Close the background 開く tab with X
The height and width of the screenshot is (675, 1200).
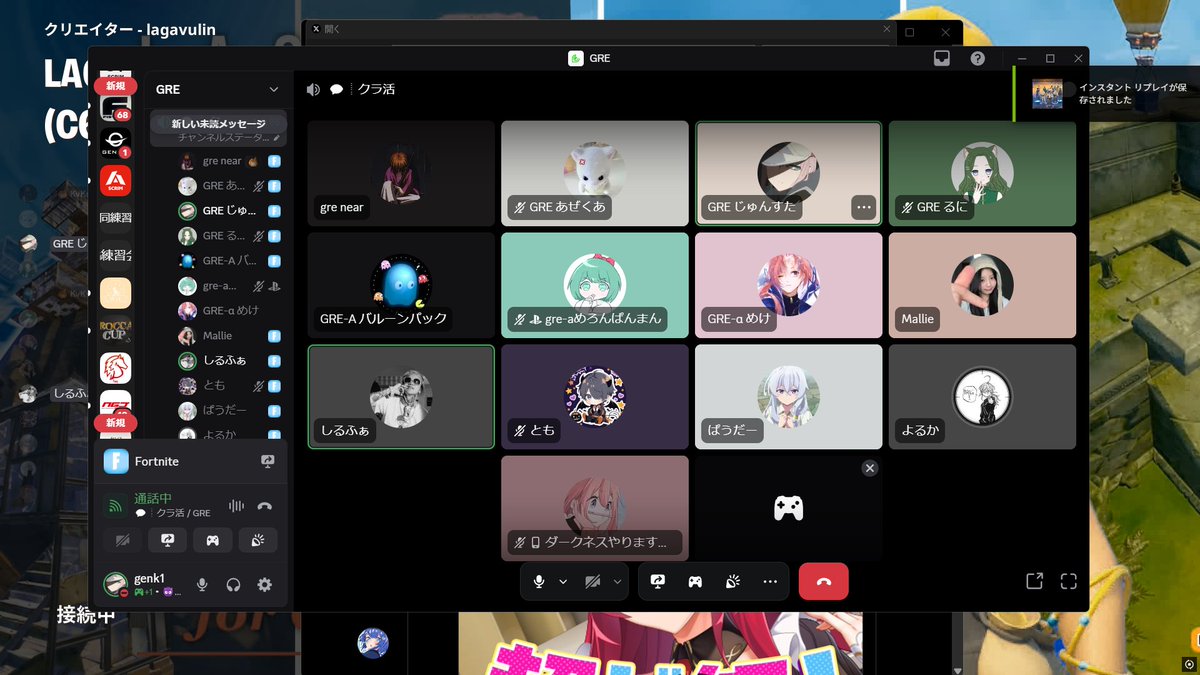point(886,29)
